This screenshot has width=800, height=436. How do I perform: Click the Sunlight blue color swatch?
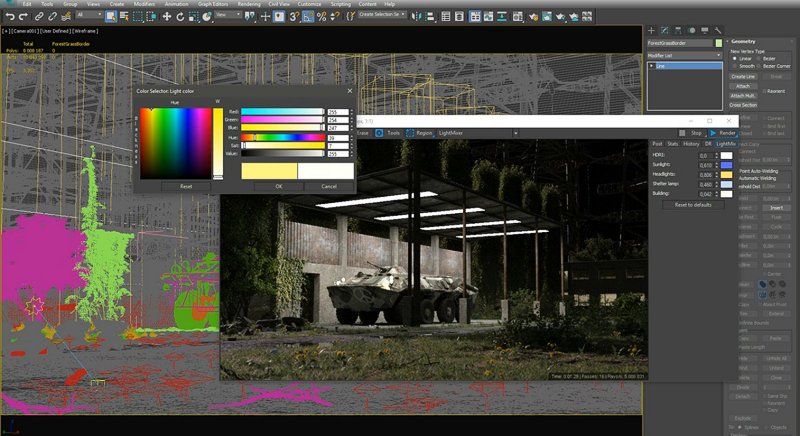pyautogui.click(x=726, y=165)
